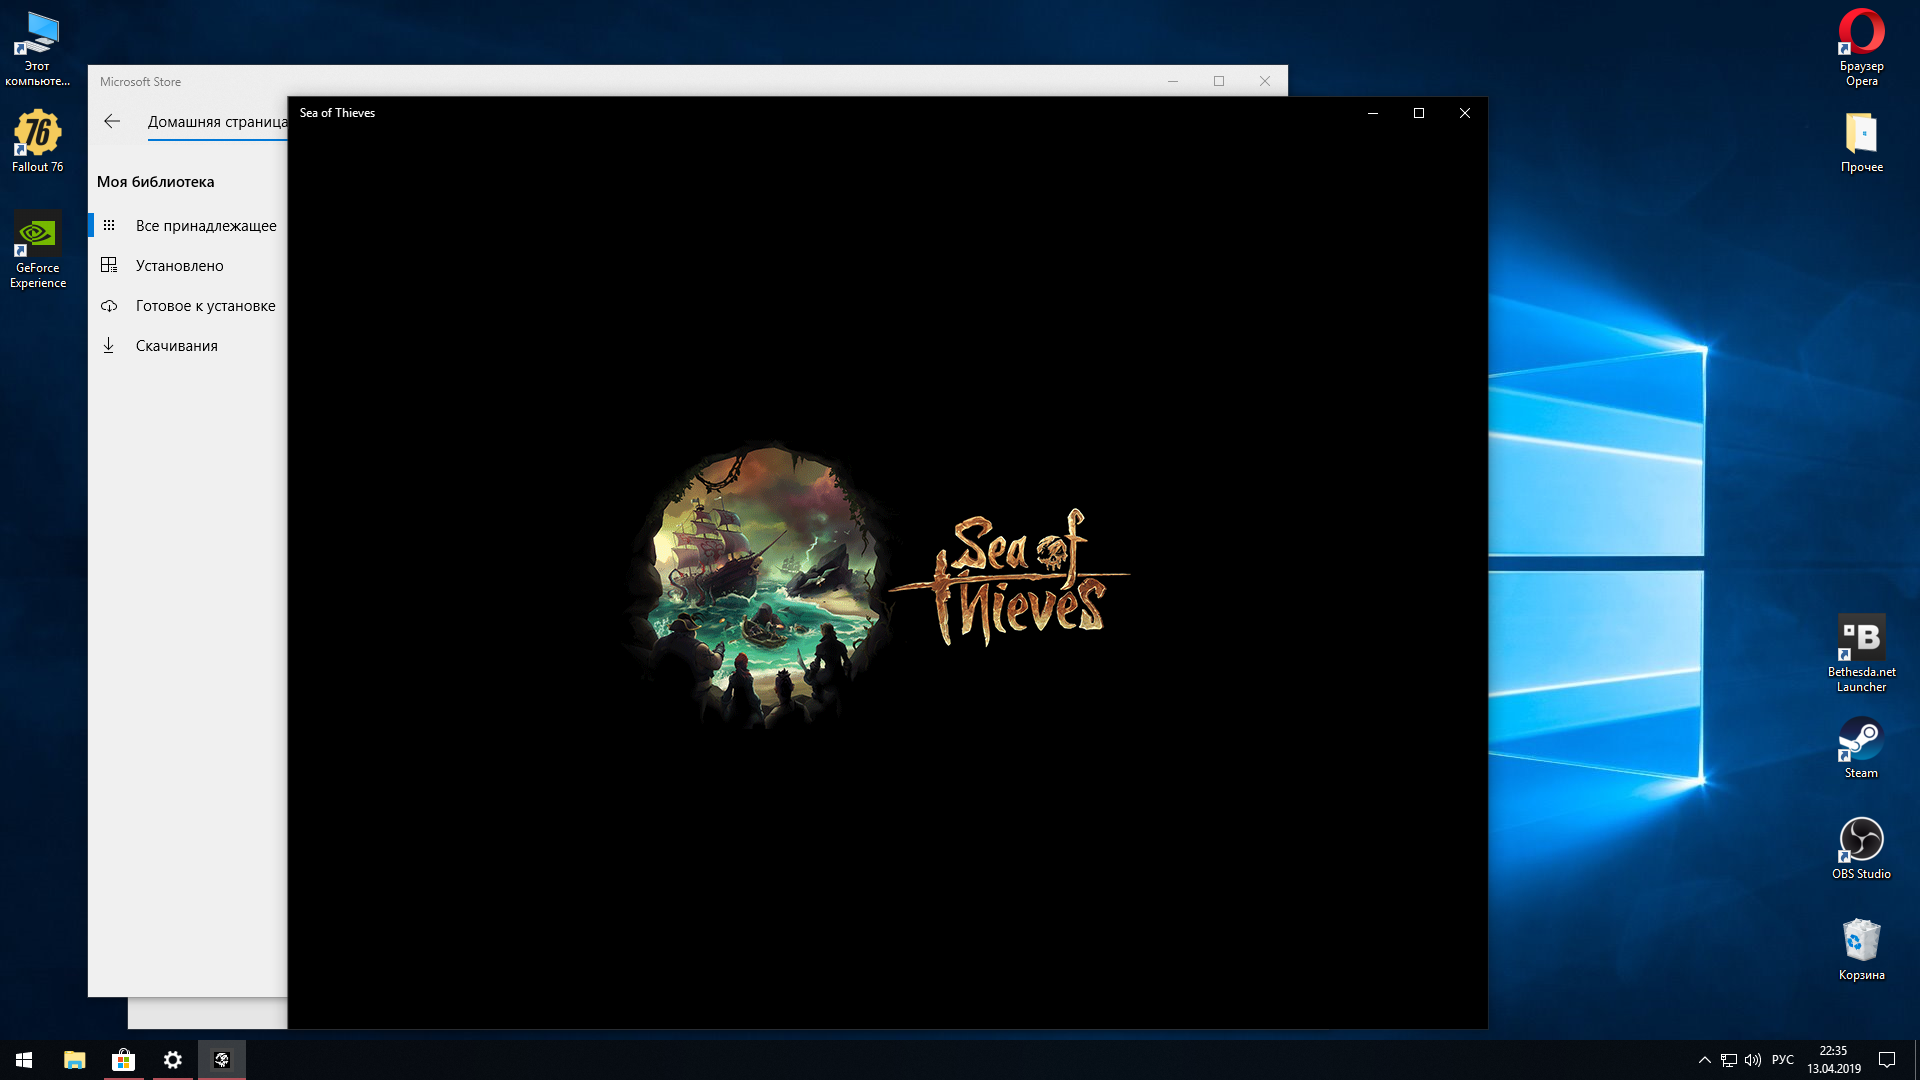Launch the Bethesda.net Launcher shortcut
Image resolution: width=1920 pixels, height=1080 pixels.
click(x=1861, y=653)
